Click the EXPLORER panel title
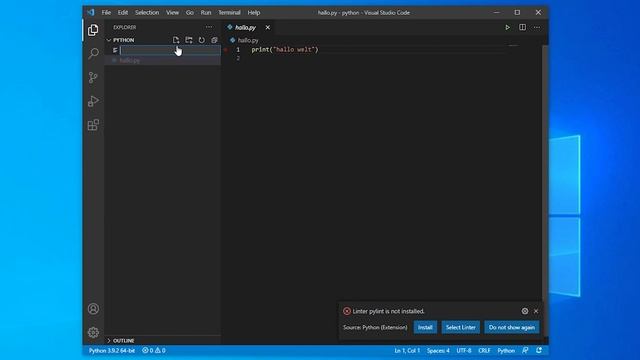This screenshot has width=640, height=360. (x=124, y=27)
